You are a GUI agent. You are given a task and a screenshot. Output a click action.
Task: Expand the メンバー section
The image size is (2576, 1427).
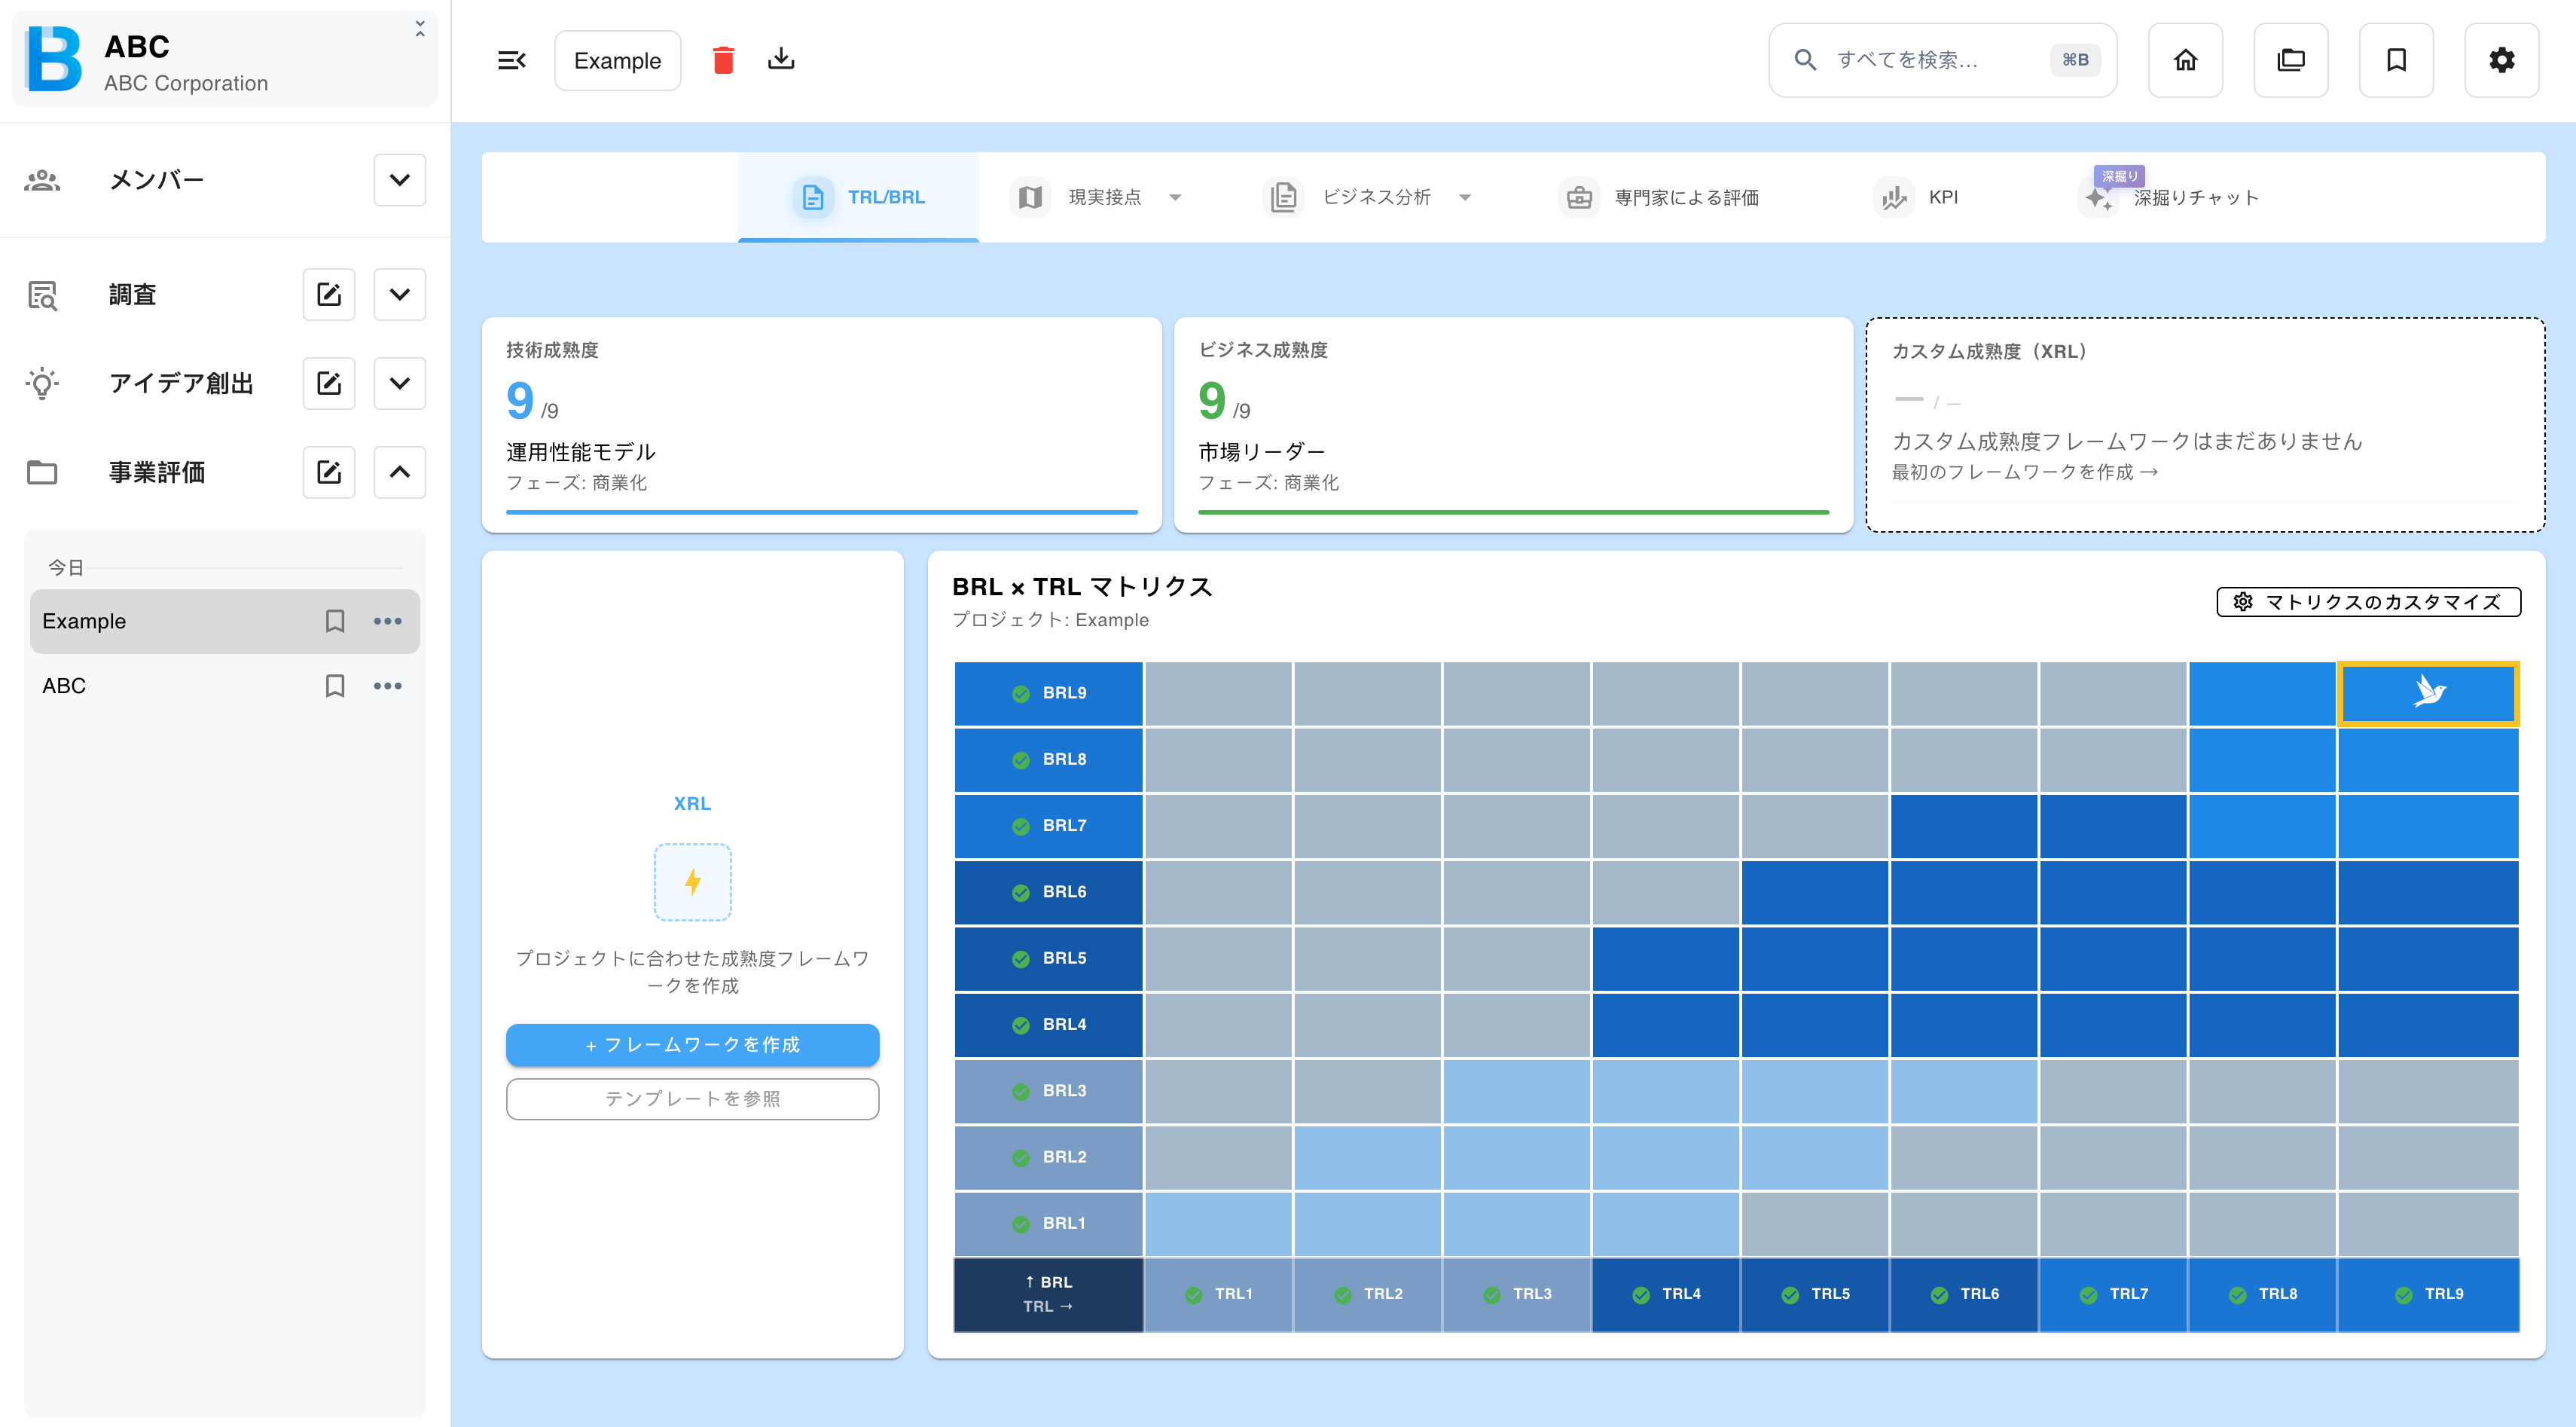tap(399, 180)
